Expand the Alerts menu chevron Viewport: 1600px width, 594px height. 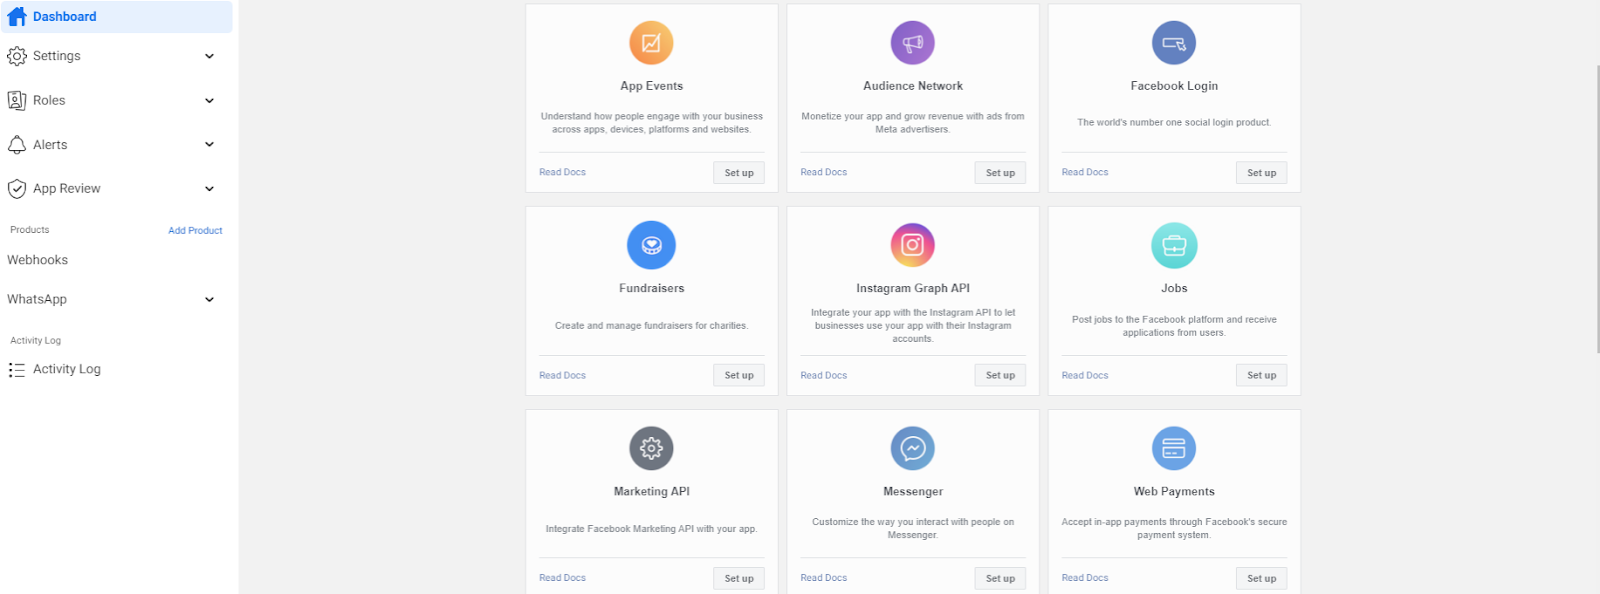coord(209,144)
